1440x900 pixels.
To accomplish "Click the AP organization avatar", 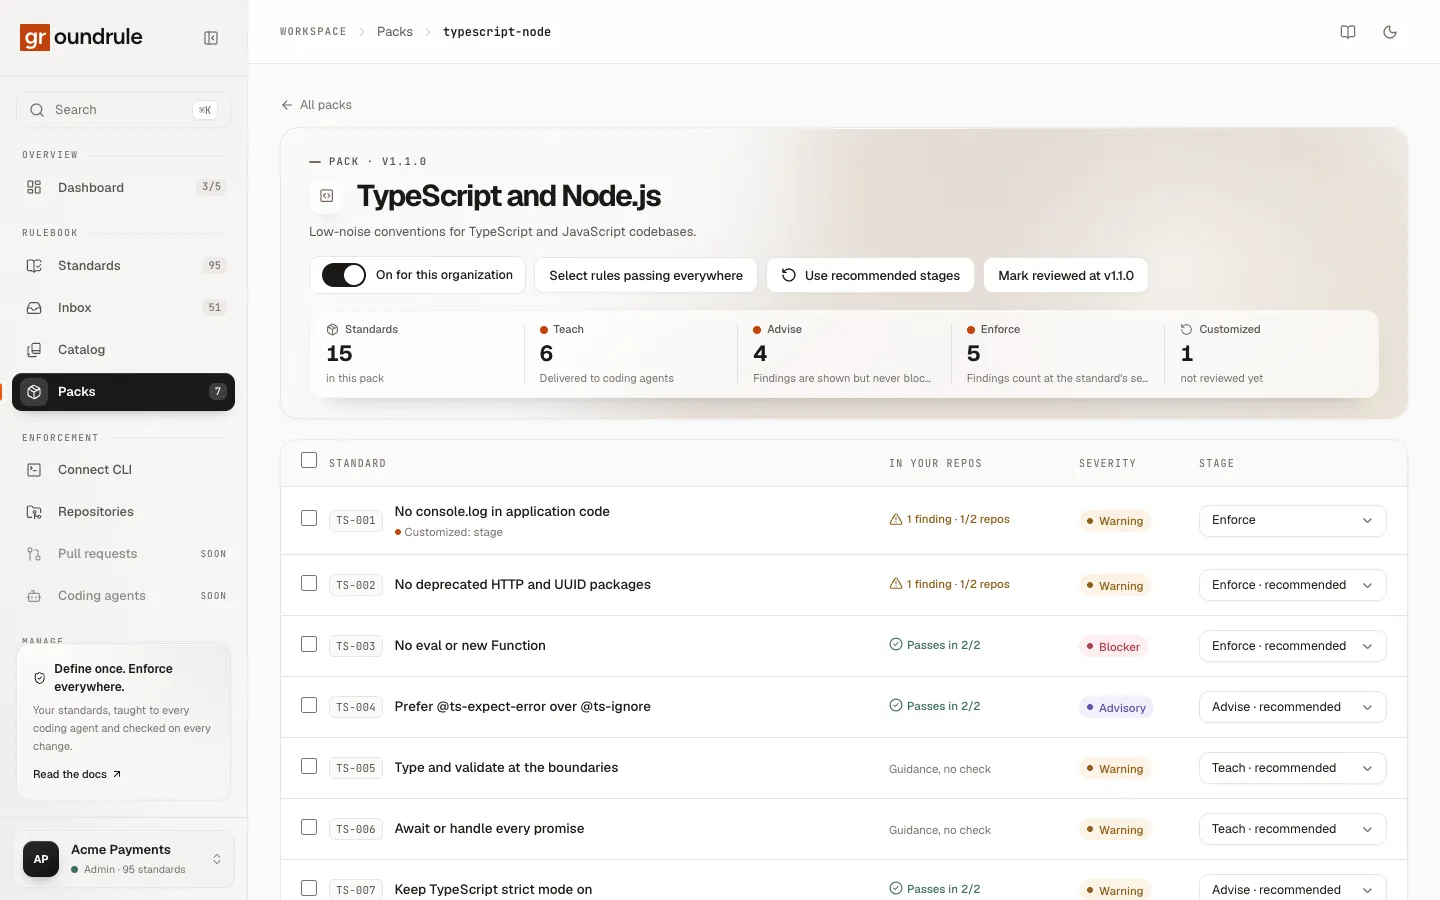I will (41, 859).
